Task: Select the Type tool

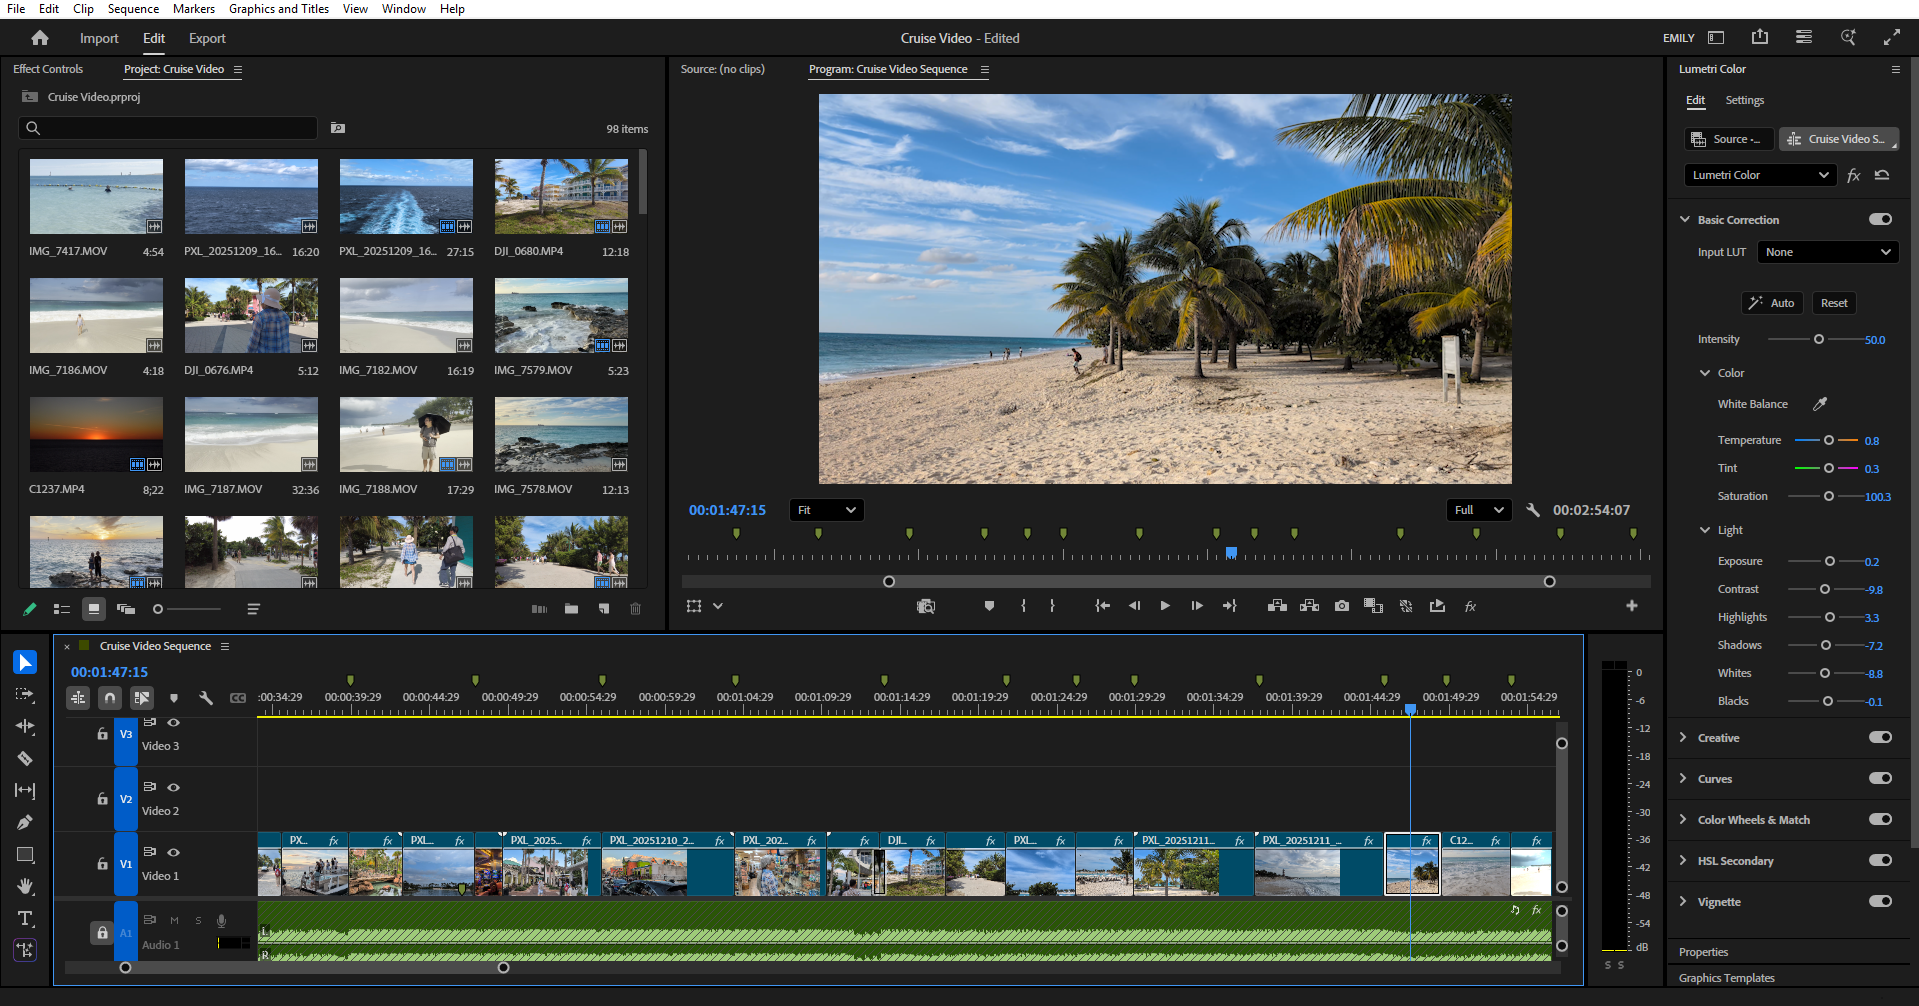Action: 26,918
